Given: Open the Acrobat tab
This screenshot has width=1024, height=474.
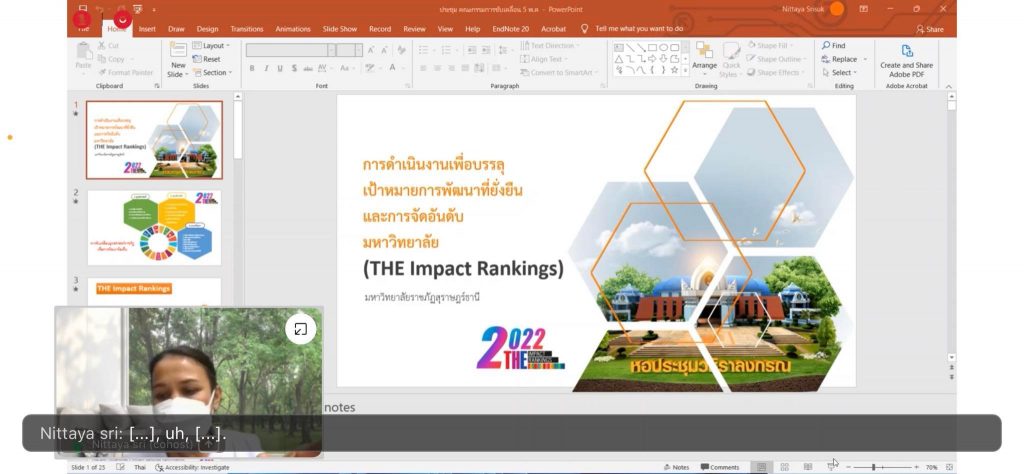Looking at the screenshot, I should coord(553,29).
